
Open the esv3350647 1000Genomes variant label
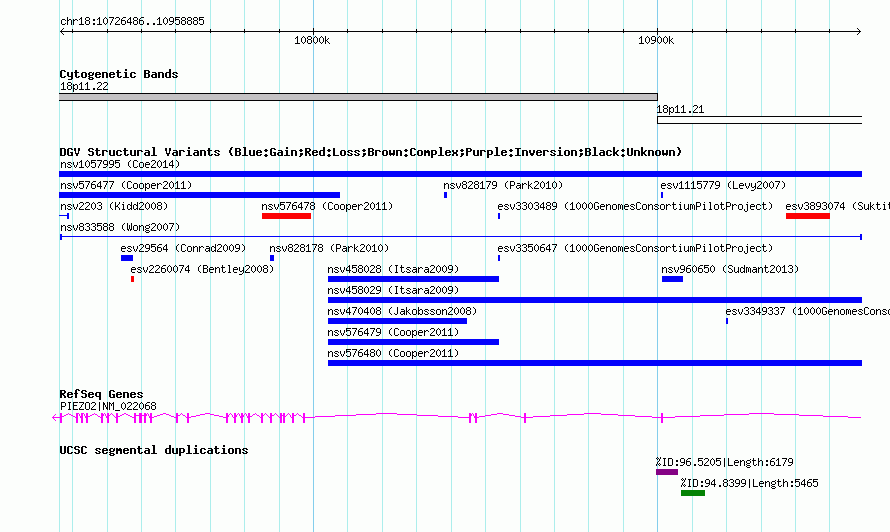pyautogui.click(x=635, y=248)
